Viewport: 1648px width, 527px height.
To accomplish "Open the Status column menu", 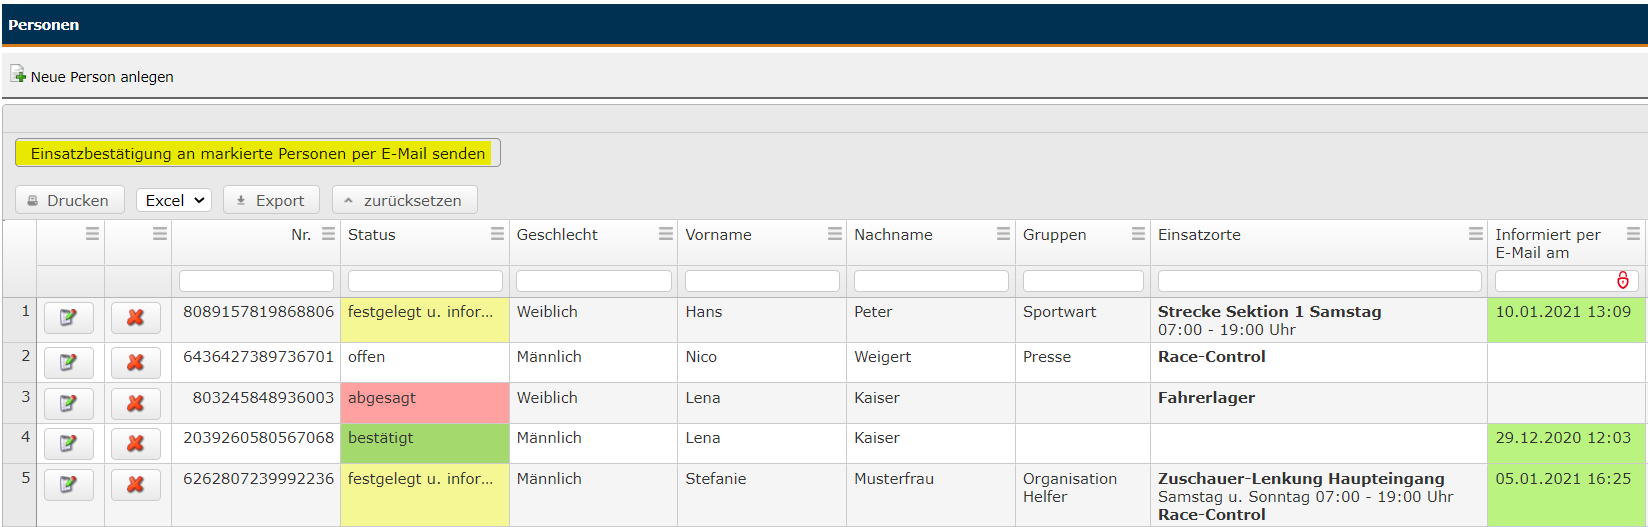I will pyautogui.click(x=497, y=234).
